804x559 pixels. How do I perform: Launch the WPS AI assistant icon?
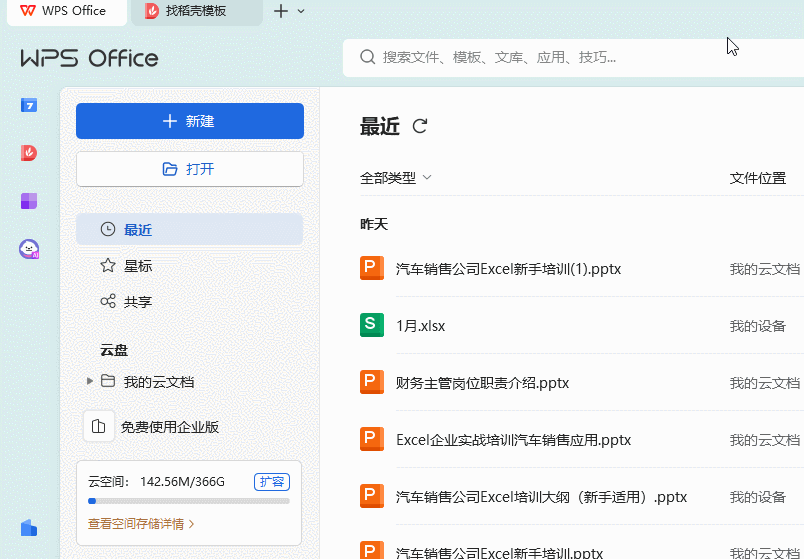(x=29, y=249)
